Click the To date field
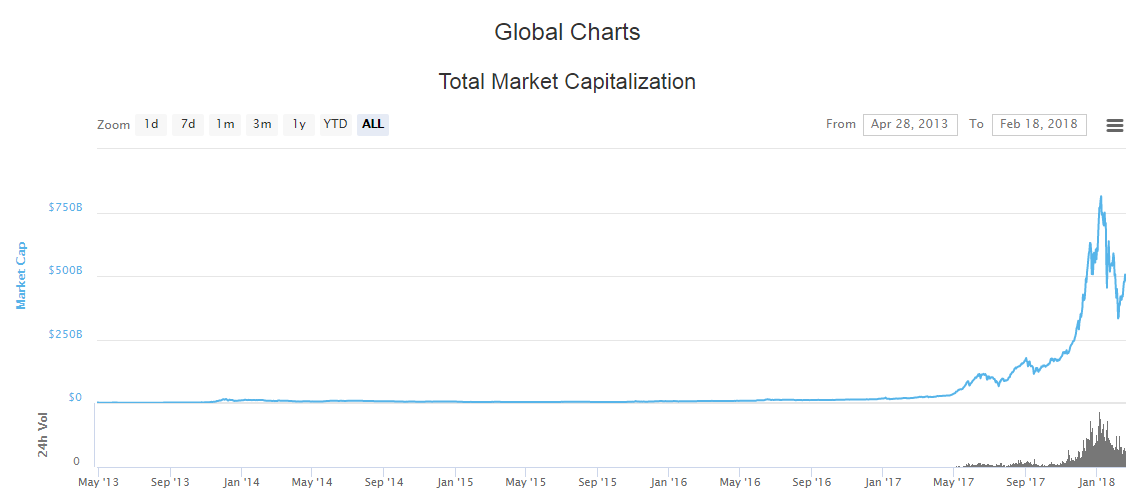 click(x=1038, y=124)
